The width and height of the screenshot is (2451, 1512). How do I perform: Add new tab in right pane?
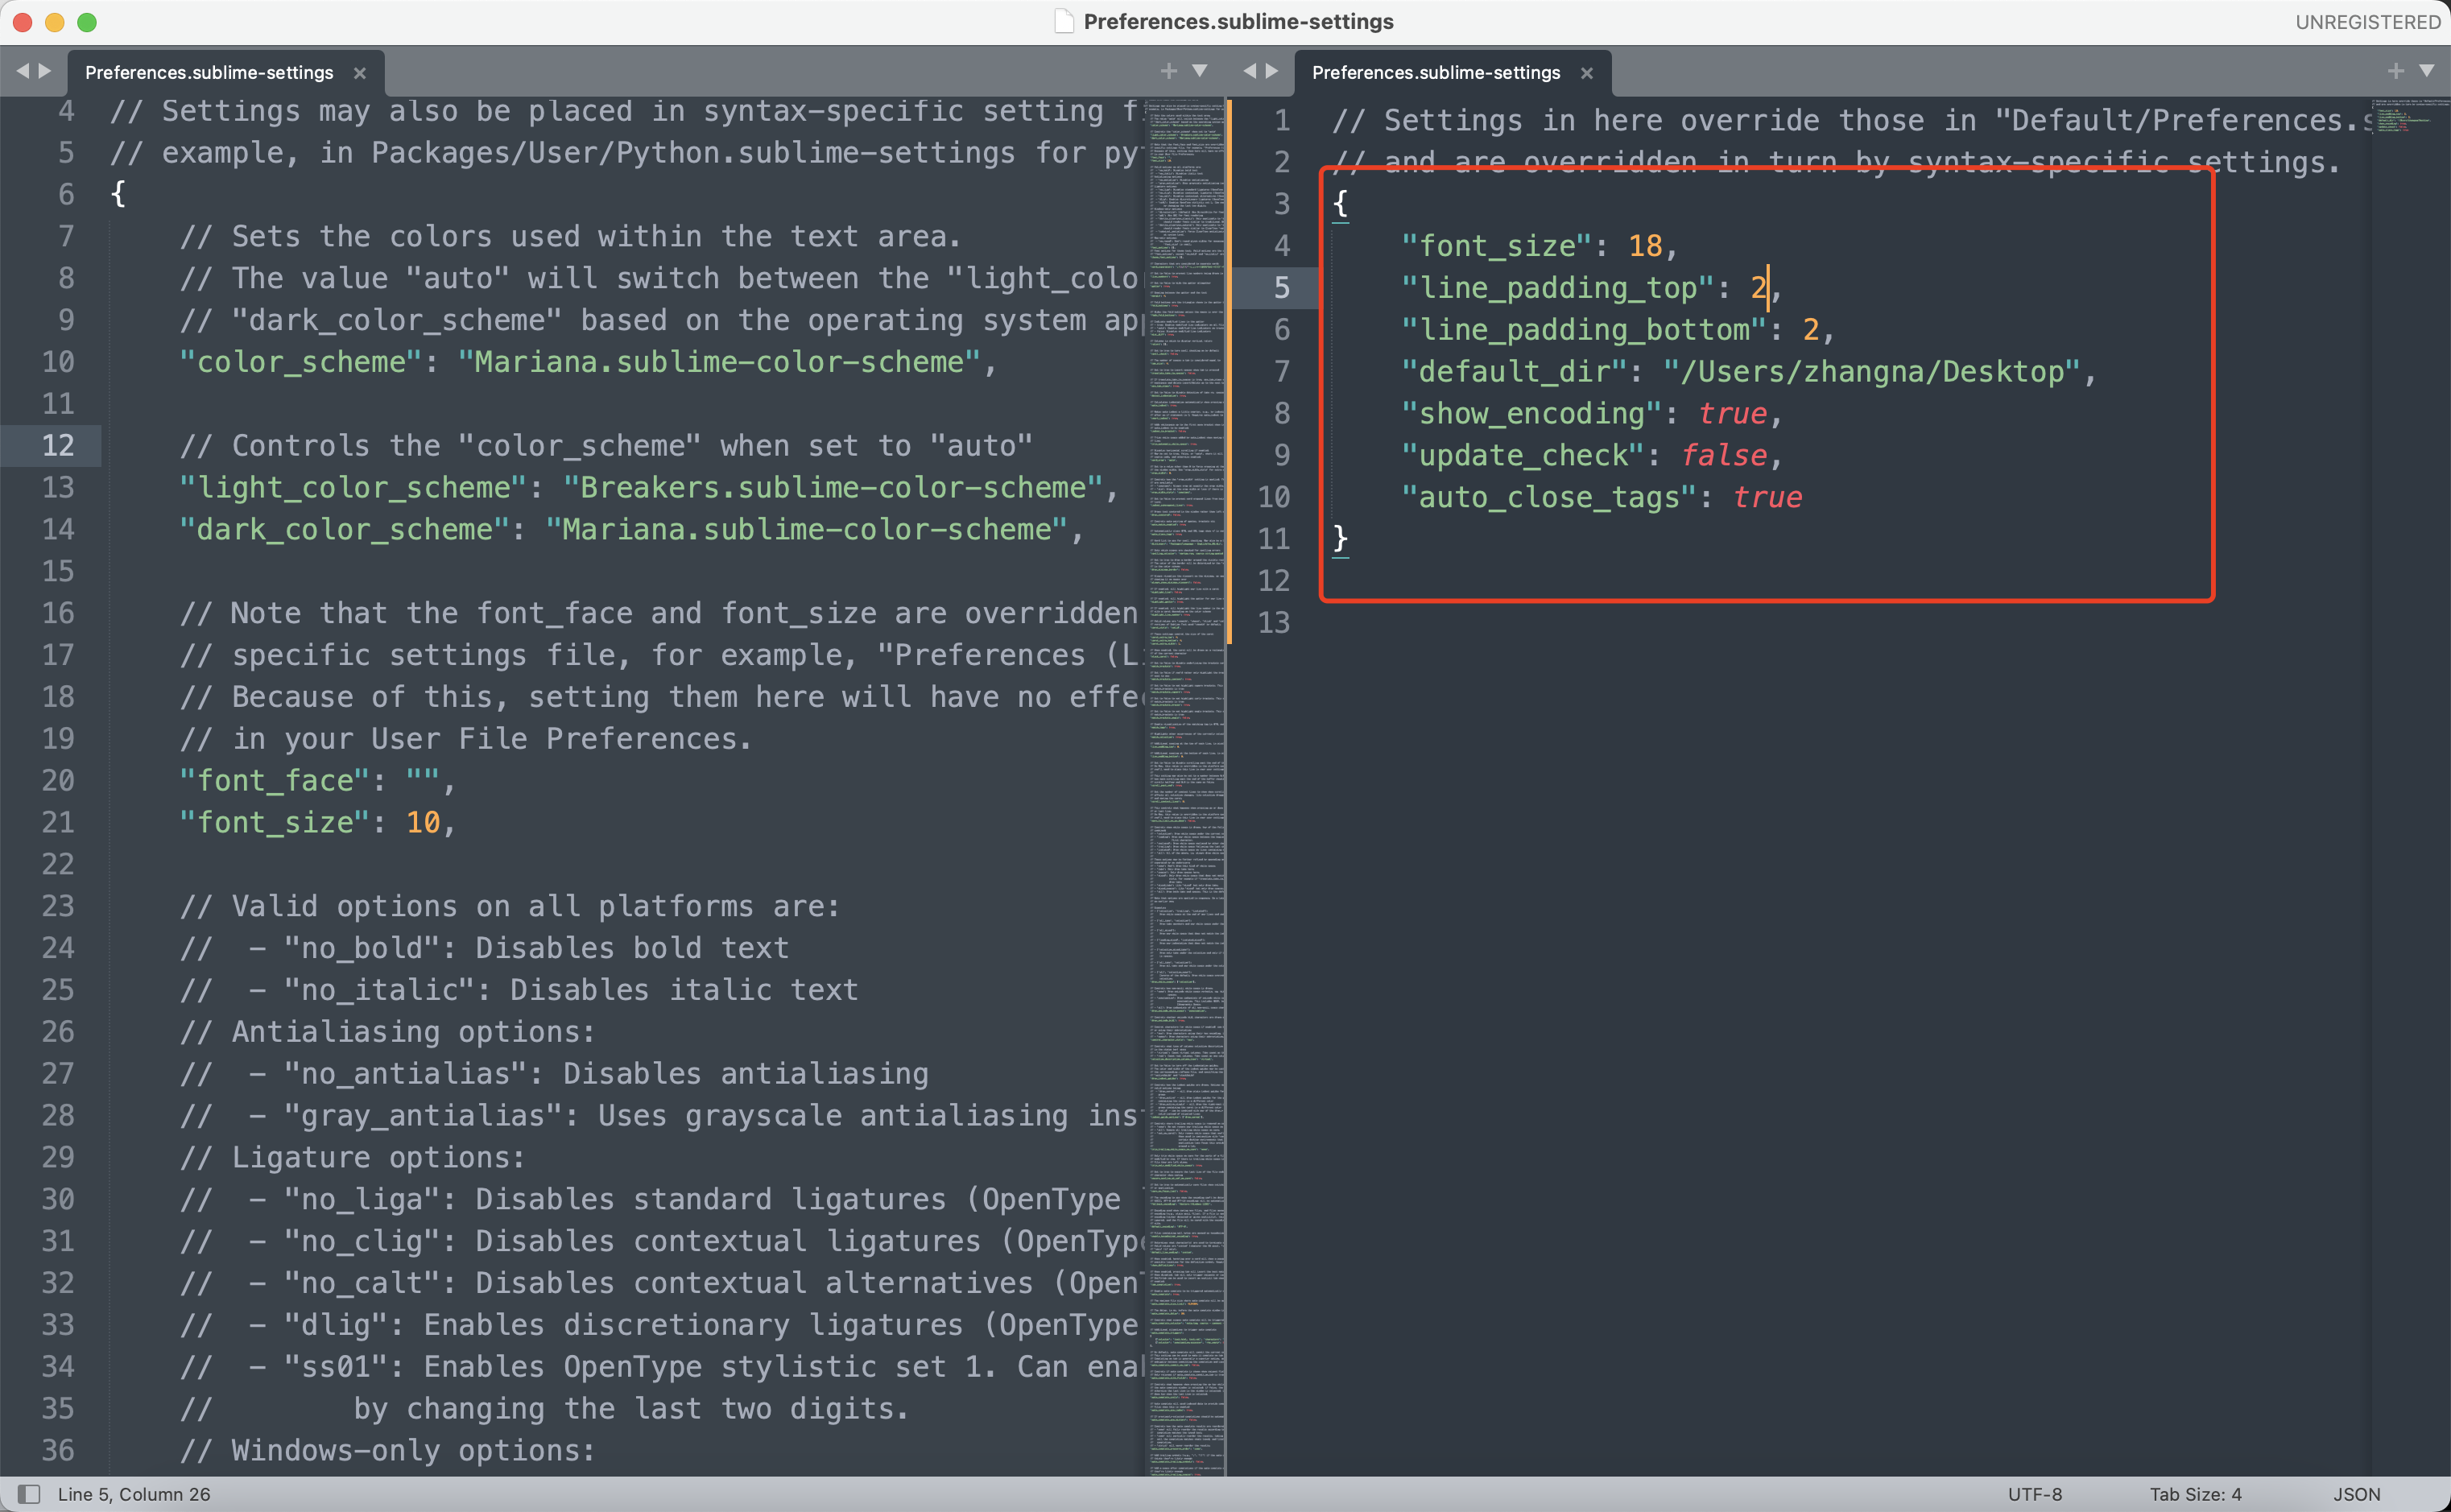pyautogui.click(x=2395, y=71)
